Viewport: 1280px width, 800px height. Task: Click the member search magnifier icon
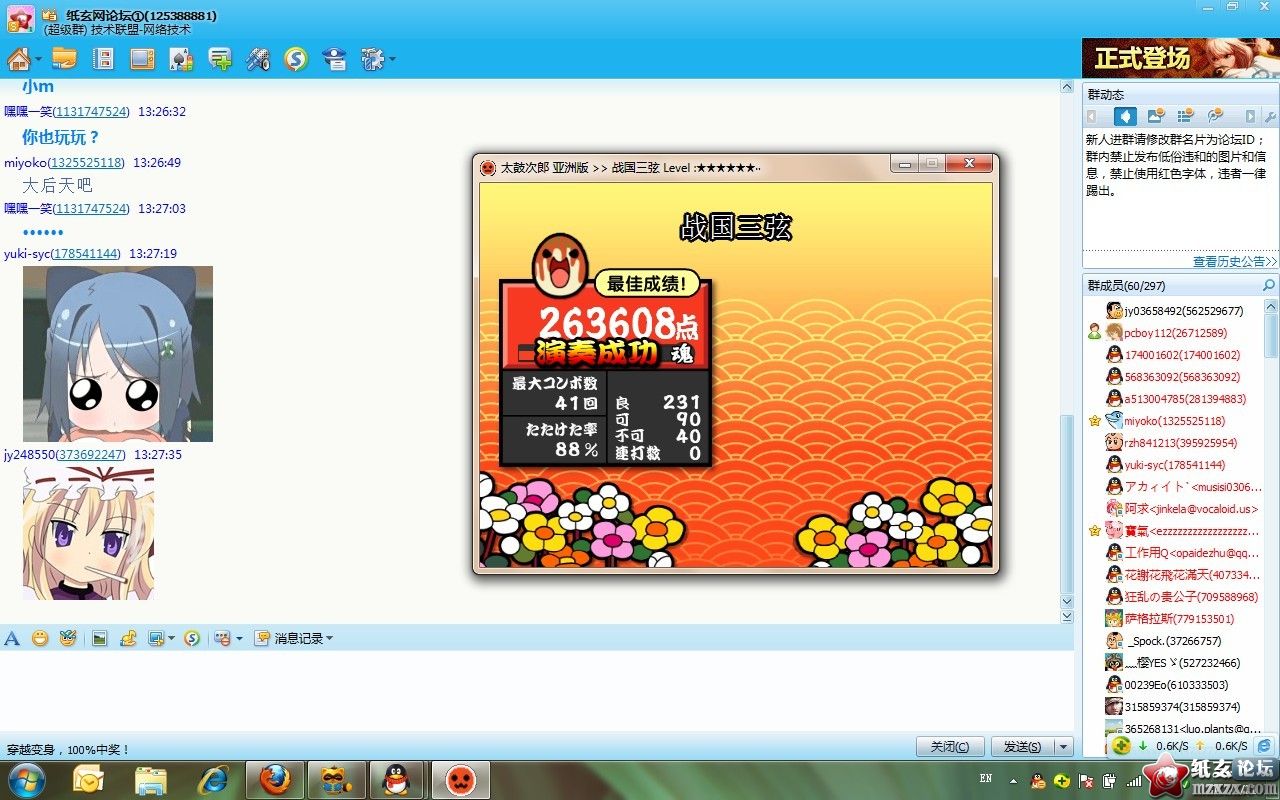pos(1269,286)
